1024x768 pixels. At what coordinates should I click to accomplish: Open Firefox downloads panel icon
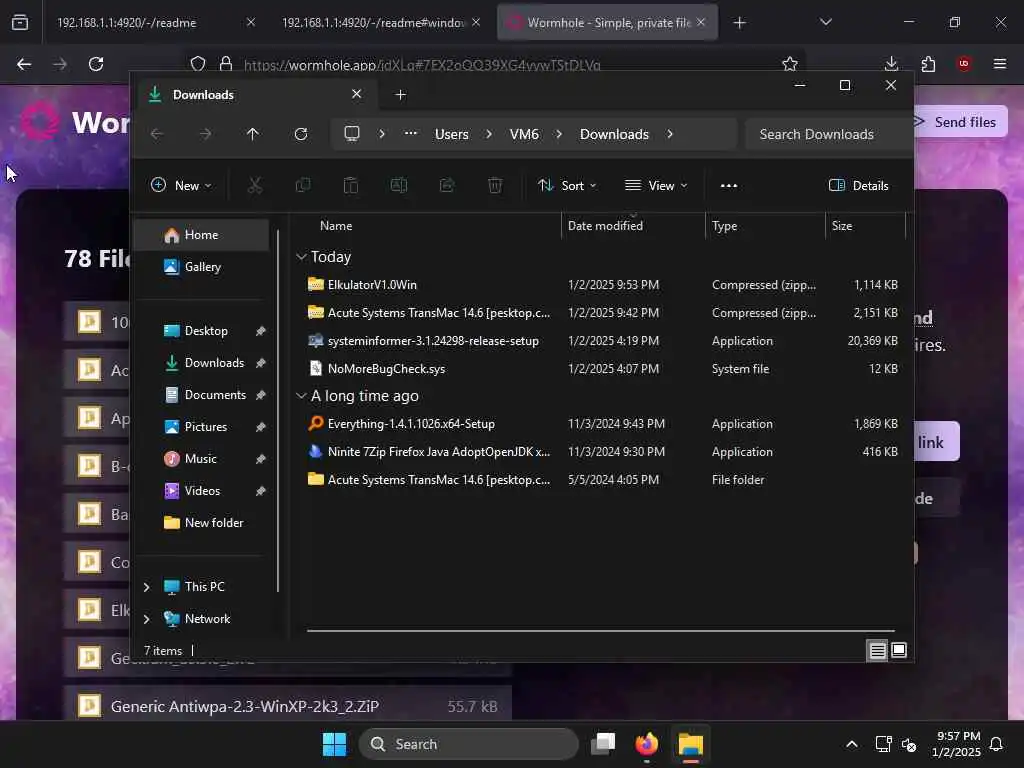click(x=891, y=64)
